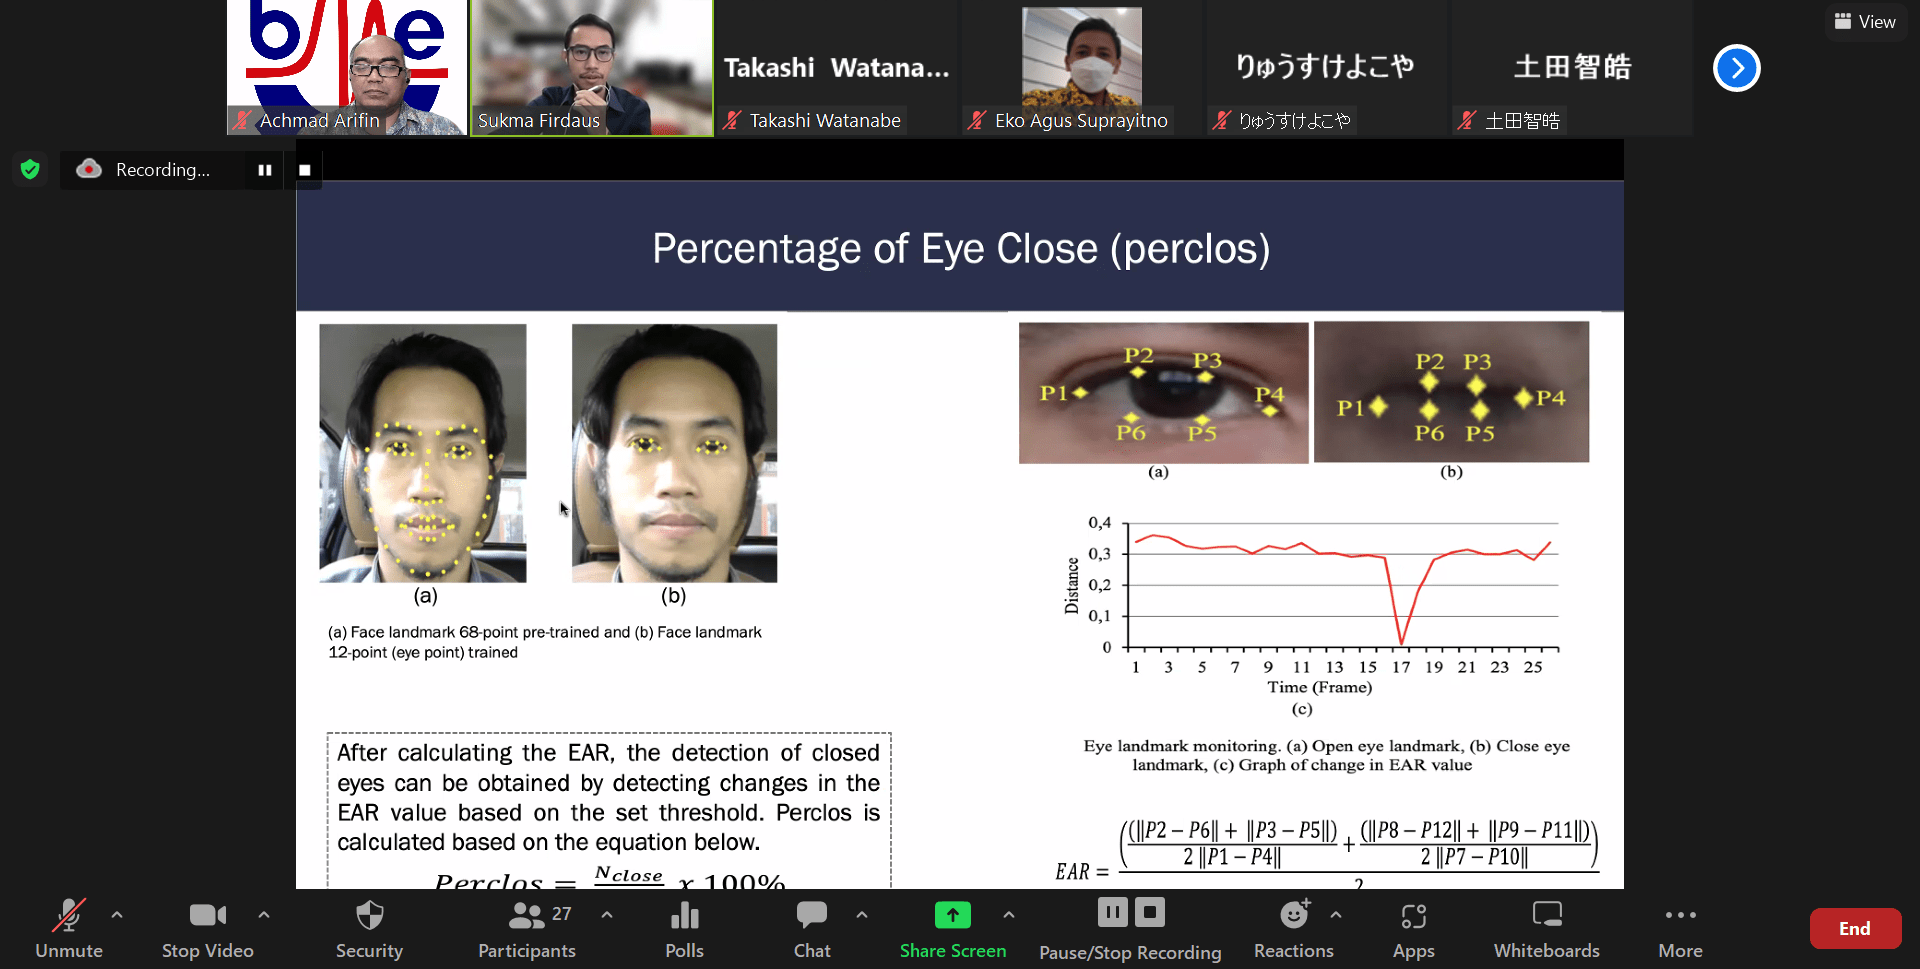Click the Share Screen button
Image resolution: width=1920 pixels, height=969 pixels.
tap(952, 929)
